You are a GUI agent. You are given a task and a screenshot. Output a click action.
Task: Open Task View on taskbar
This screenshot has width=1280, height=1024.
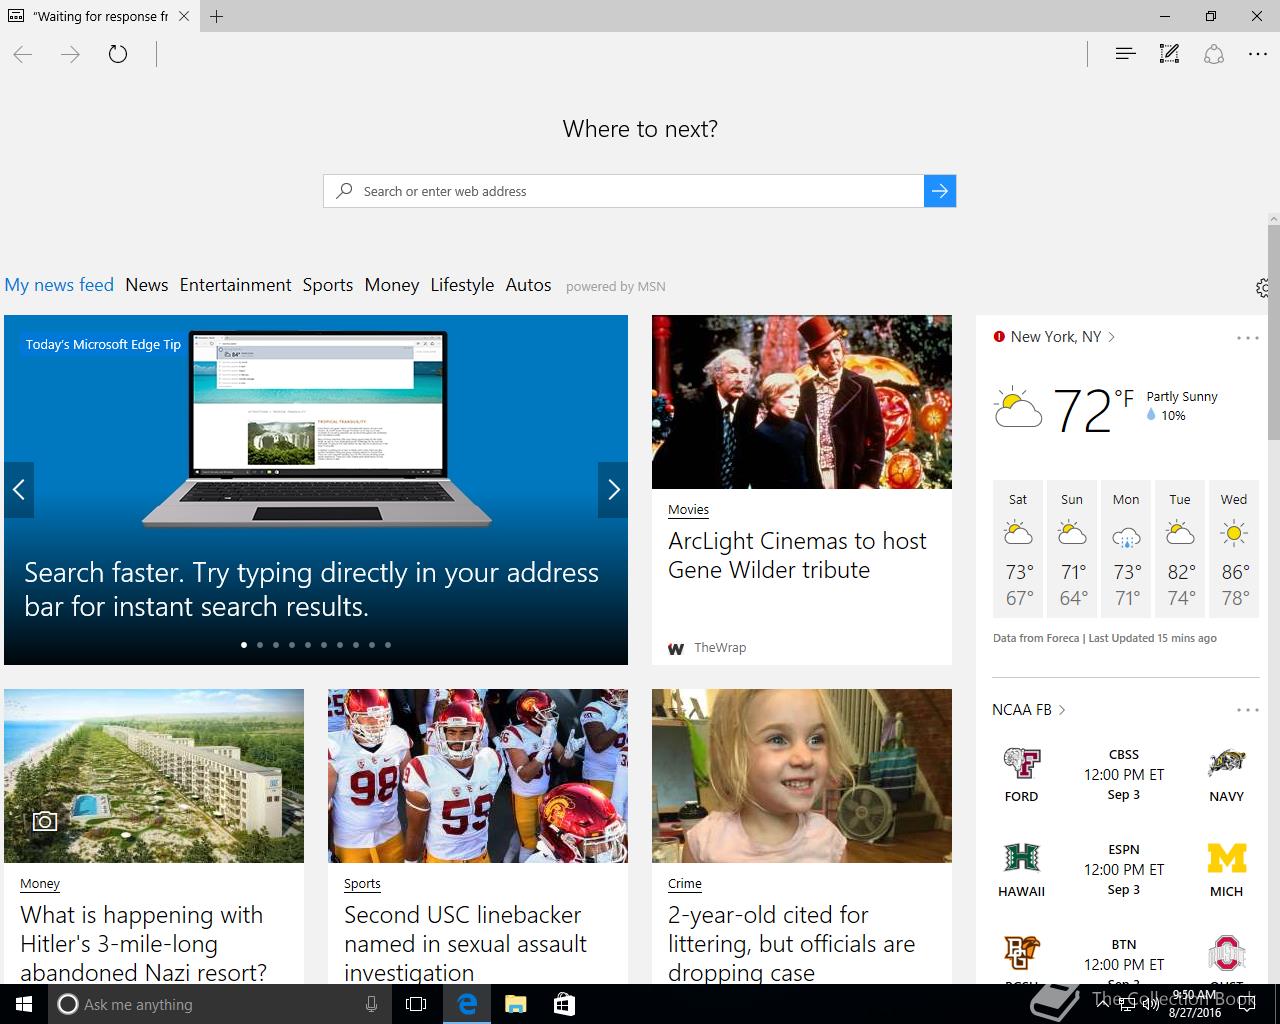pyautogui.click(x=416, y=1004)
